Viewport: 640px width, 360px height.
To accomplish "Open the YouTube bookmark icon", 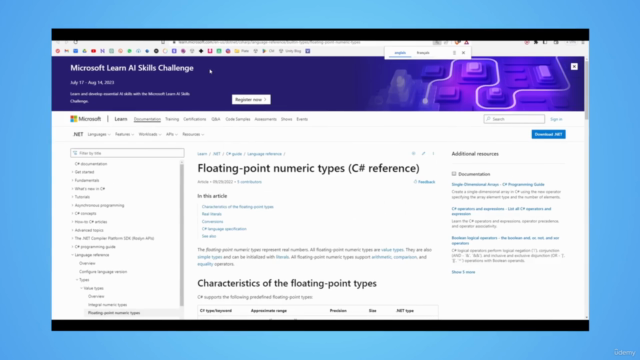I will (x=93, y=51).
